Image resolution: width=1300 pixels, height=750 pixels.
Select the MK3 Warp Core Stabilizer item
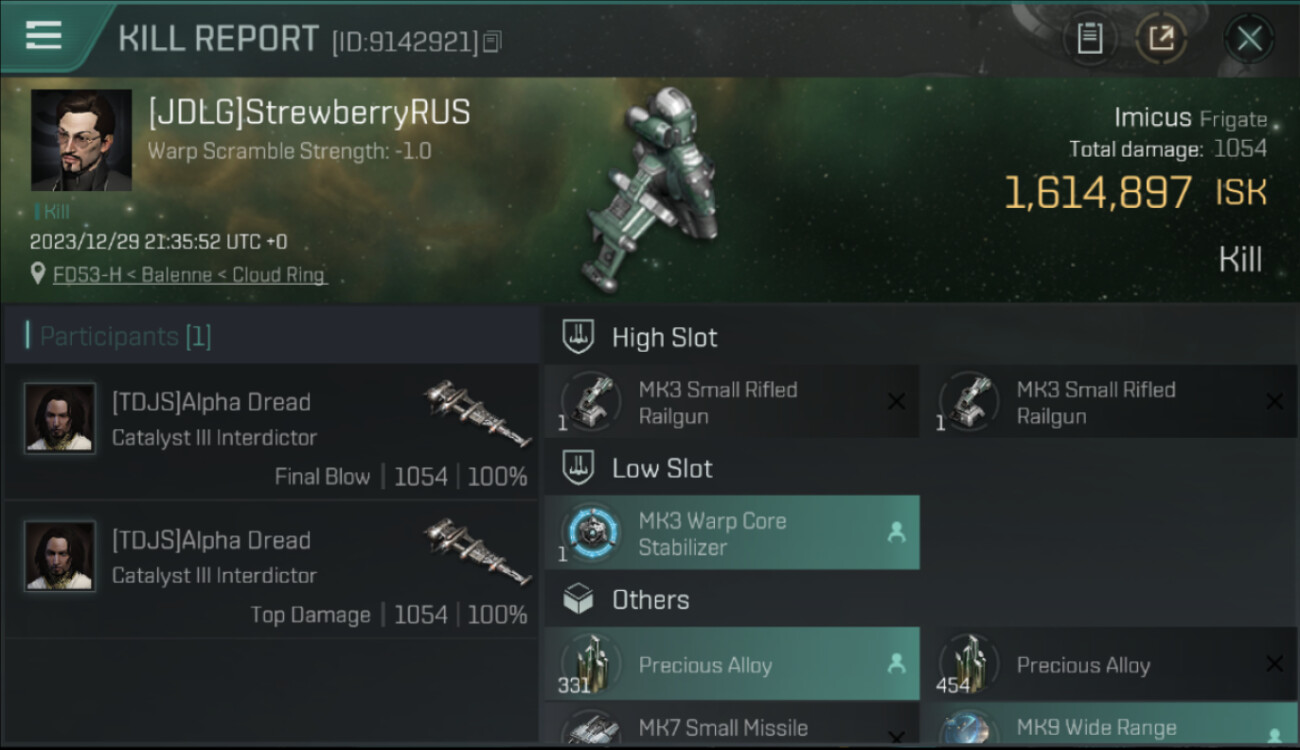pos(732,533)
